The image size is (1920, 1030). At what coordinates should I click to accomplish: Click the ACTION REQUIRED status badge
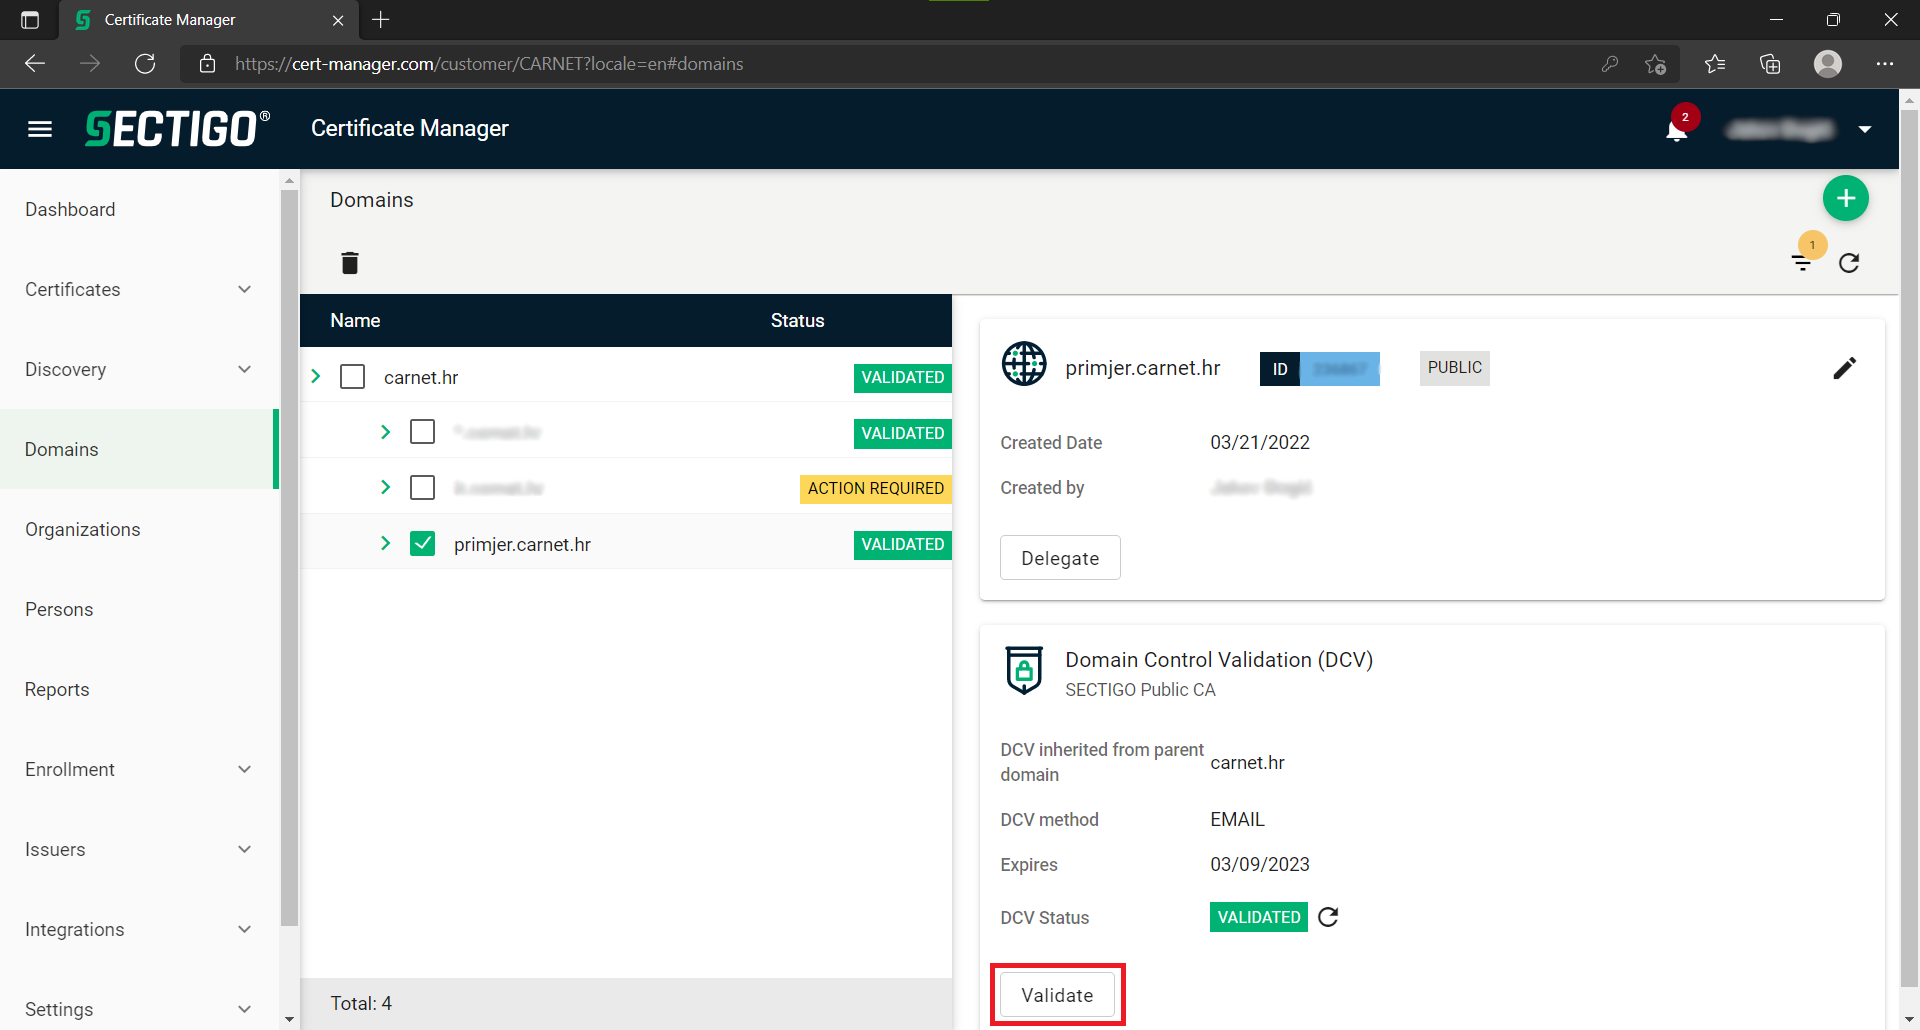tap(876, 488)
